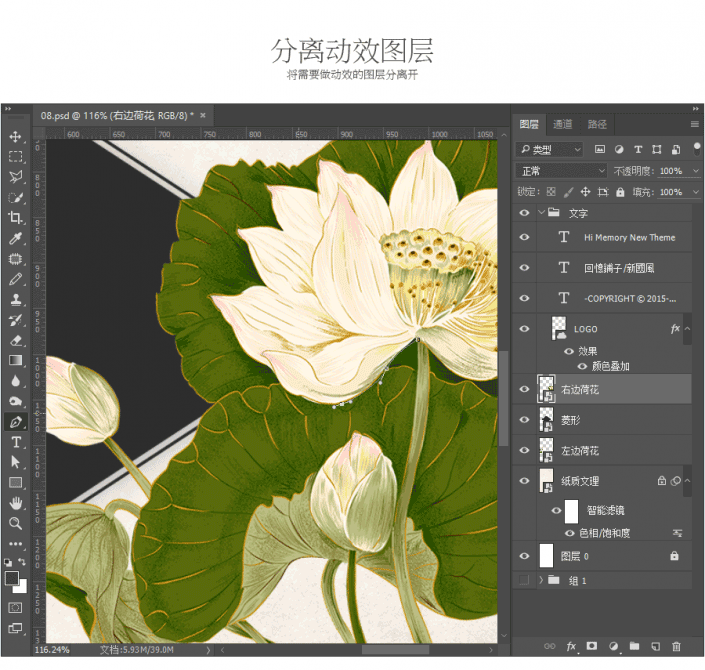Screen dimensions: 705x670
Task: Open the 填充 fill dropdown arrow
Action: [x=696, y=192]
